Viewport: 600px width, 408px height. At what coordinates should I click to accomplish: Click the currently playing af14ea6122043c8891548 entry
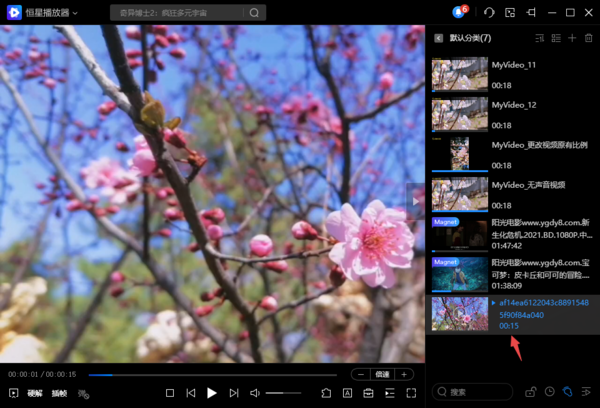(512, 314)
